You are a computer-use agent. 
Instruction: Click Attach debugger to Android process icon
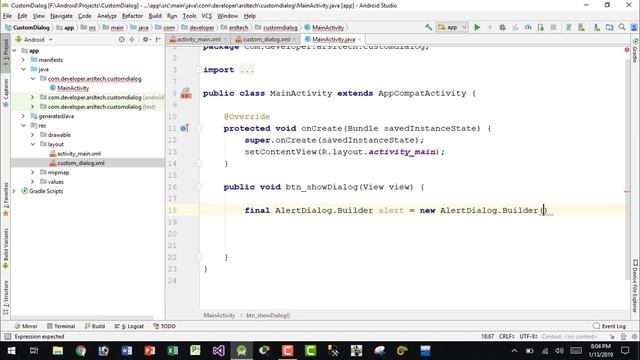pyautogui.click(x=541, y=27)
